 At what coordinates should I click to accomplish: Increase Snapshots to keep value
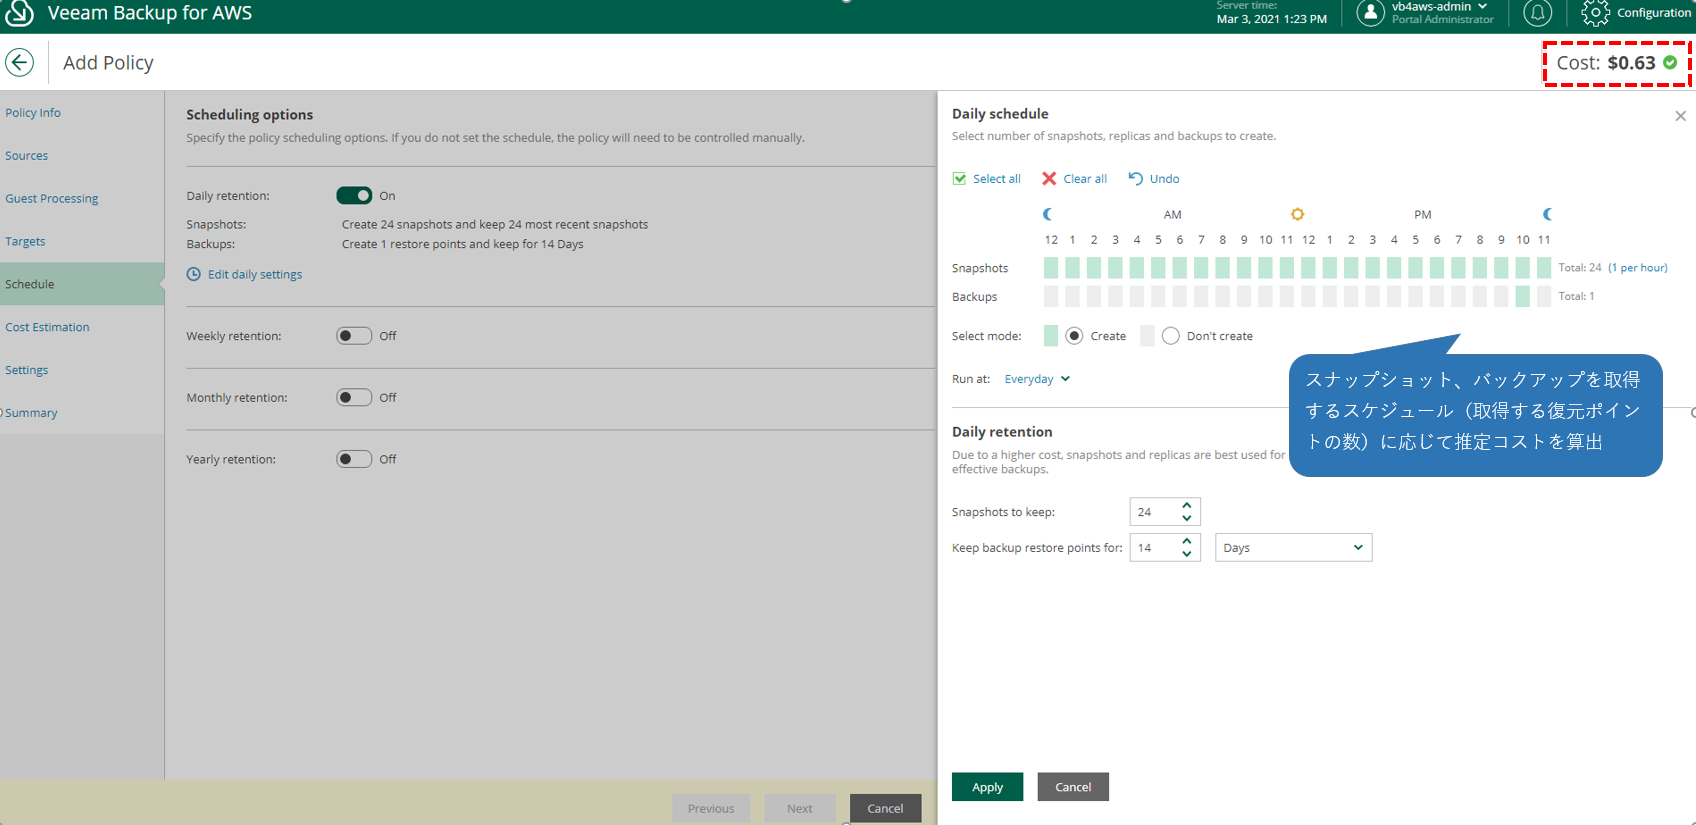(1187, 505)
